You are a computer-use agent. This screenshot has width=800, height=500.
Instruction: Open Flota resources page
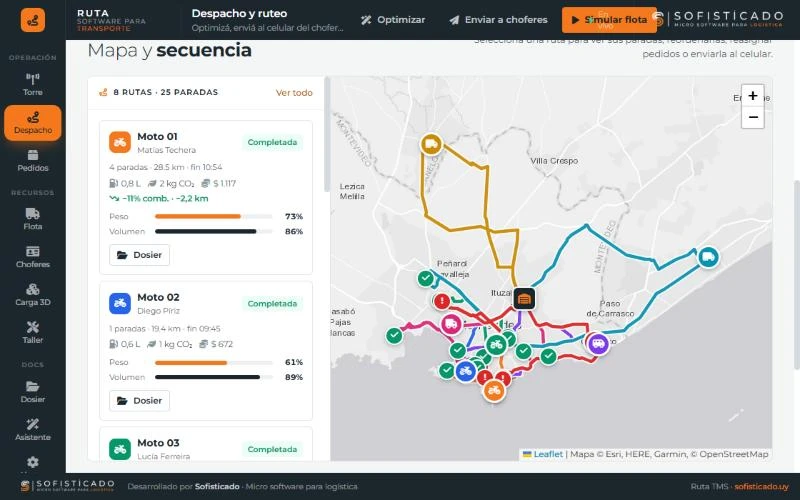(x=33, y=219)
